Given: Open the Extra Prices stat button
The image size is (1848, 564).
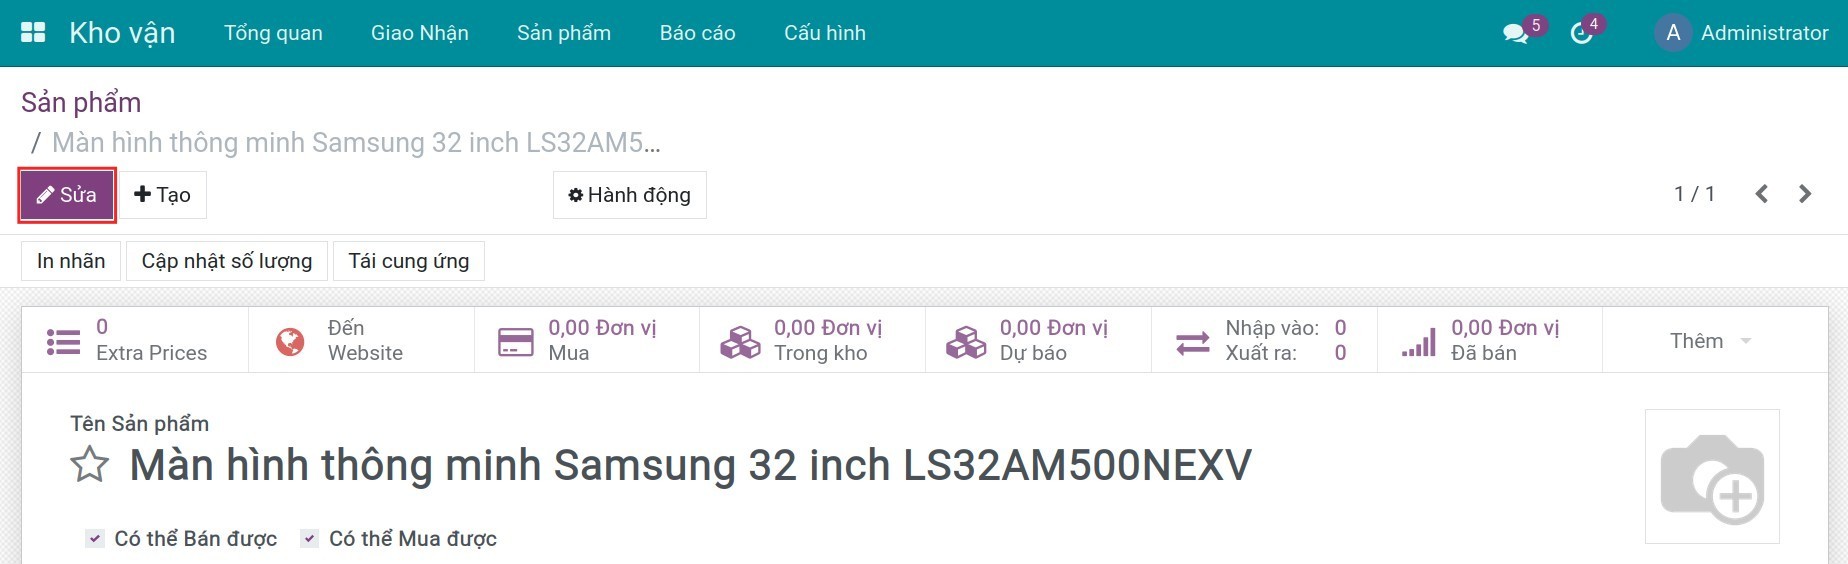Looking at the screenshot, I should tap(136, 340).
